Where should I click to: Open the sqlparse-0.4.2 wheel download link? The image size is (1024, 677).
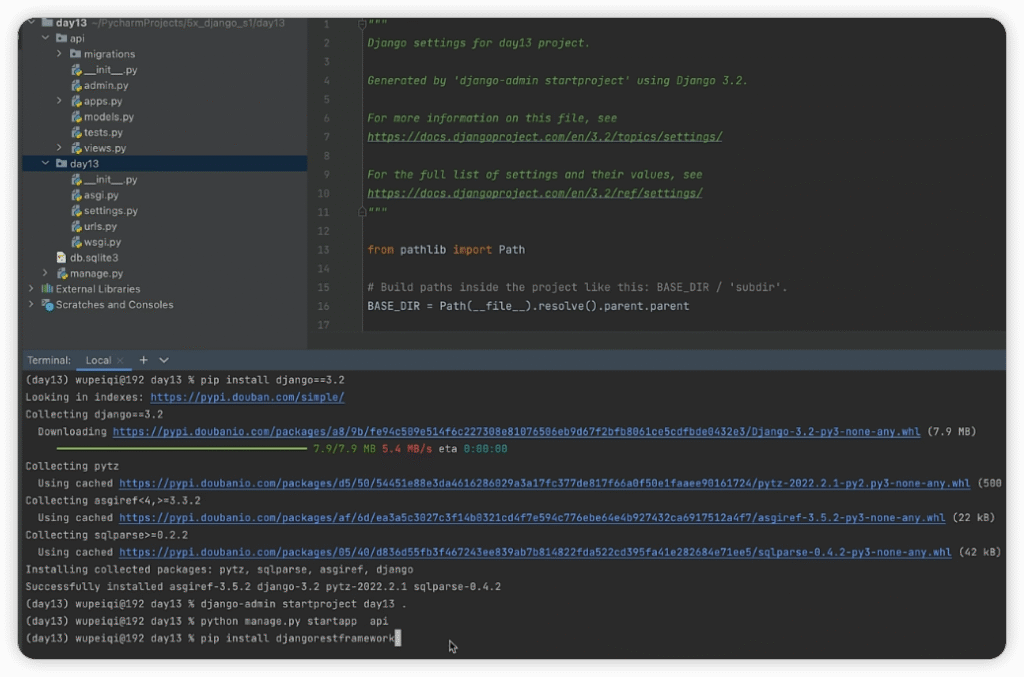[535, 552]
